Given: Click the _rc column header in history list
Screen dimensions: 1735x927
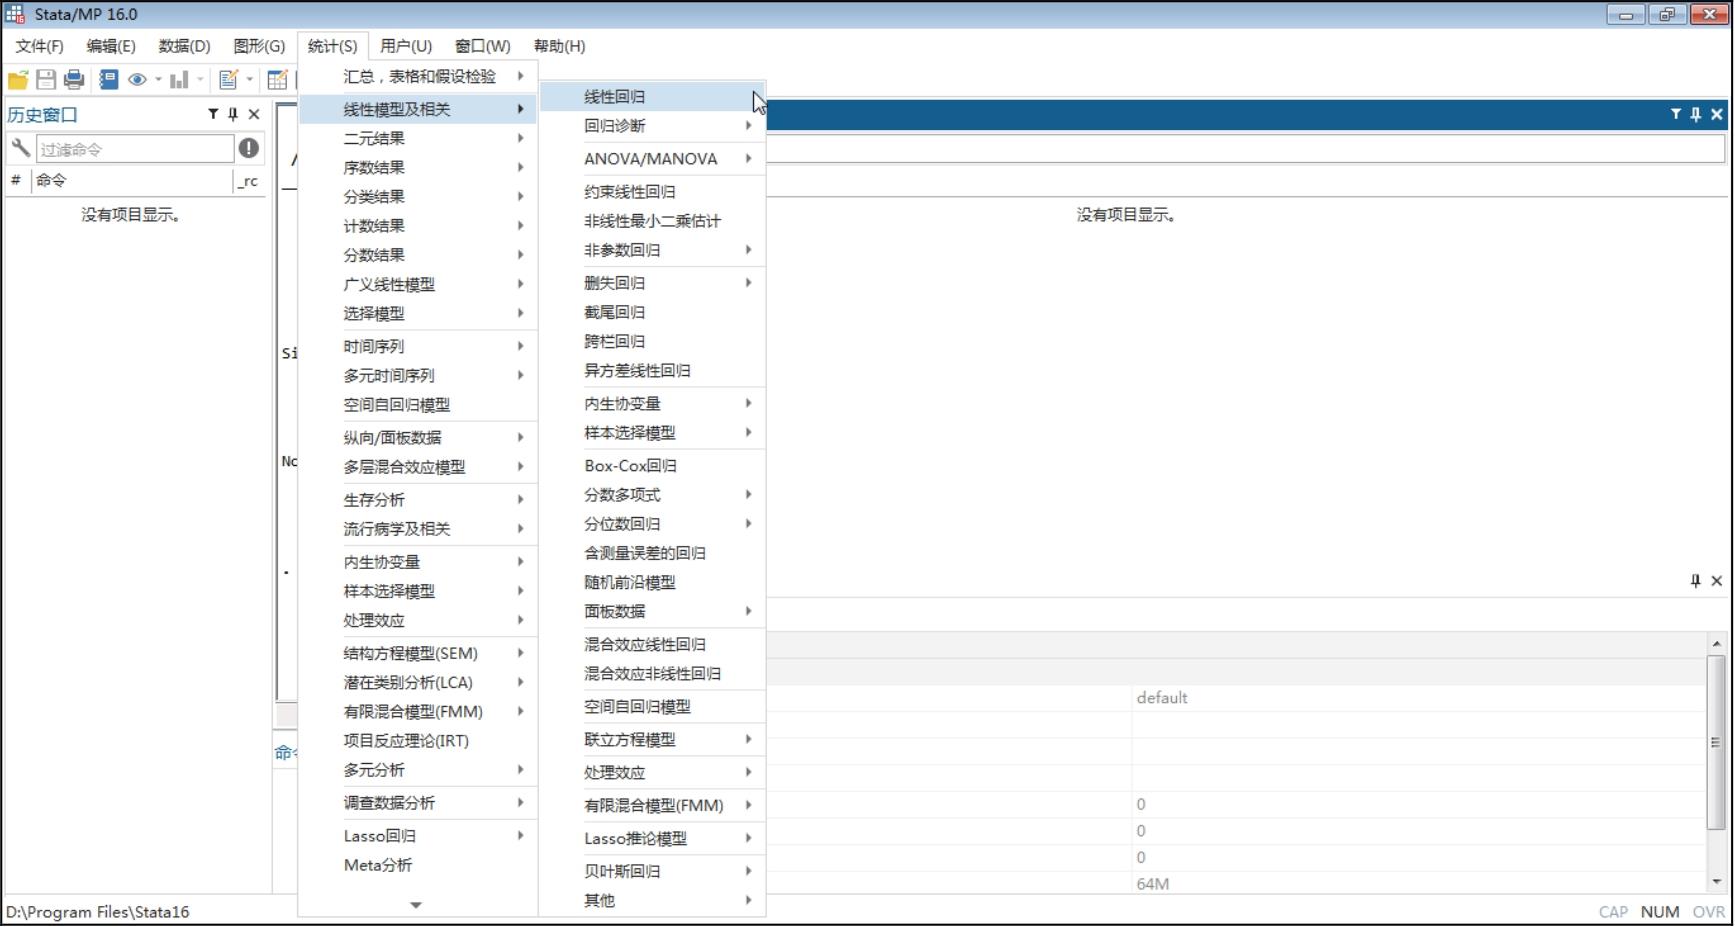Looking at the screenshot, I should tap(248, 181).
